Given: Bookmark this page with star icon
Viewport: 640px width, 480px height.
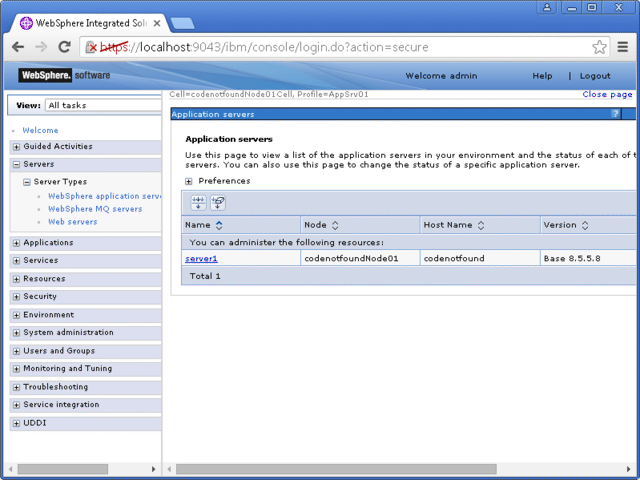Looking at the screenshot, I should (x=599, y=47).
